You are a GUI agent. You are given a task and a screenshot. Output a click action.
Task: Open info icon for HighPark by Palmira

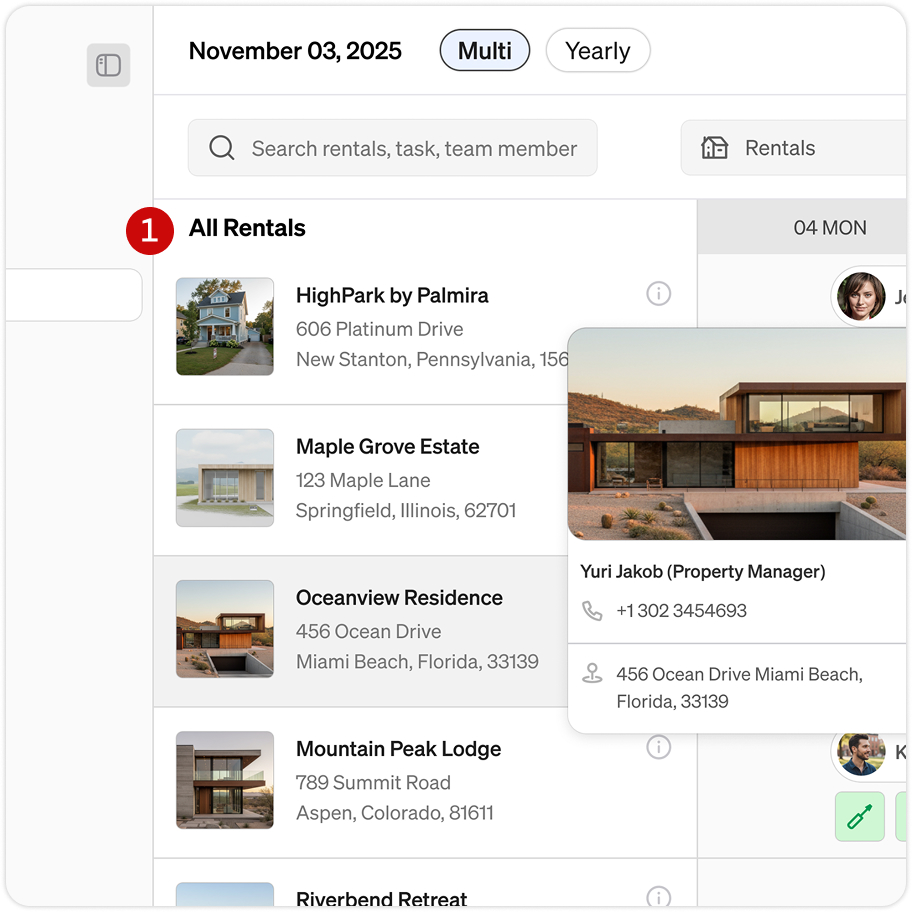(x=658, y=293)
